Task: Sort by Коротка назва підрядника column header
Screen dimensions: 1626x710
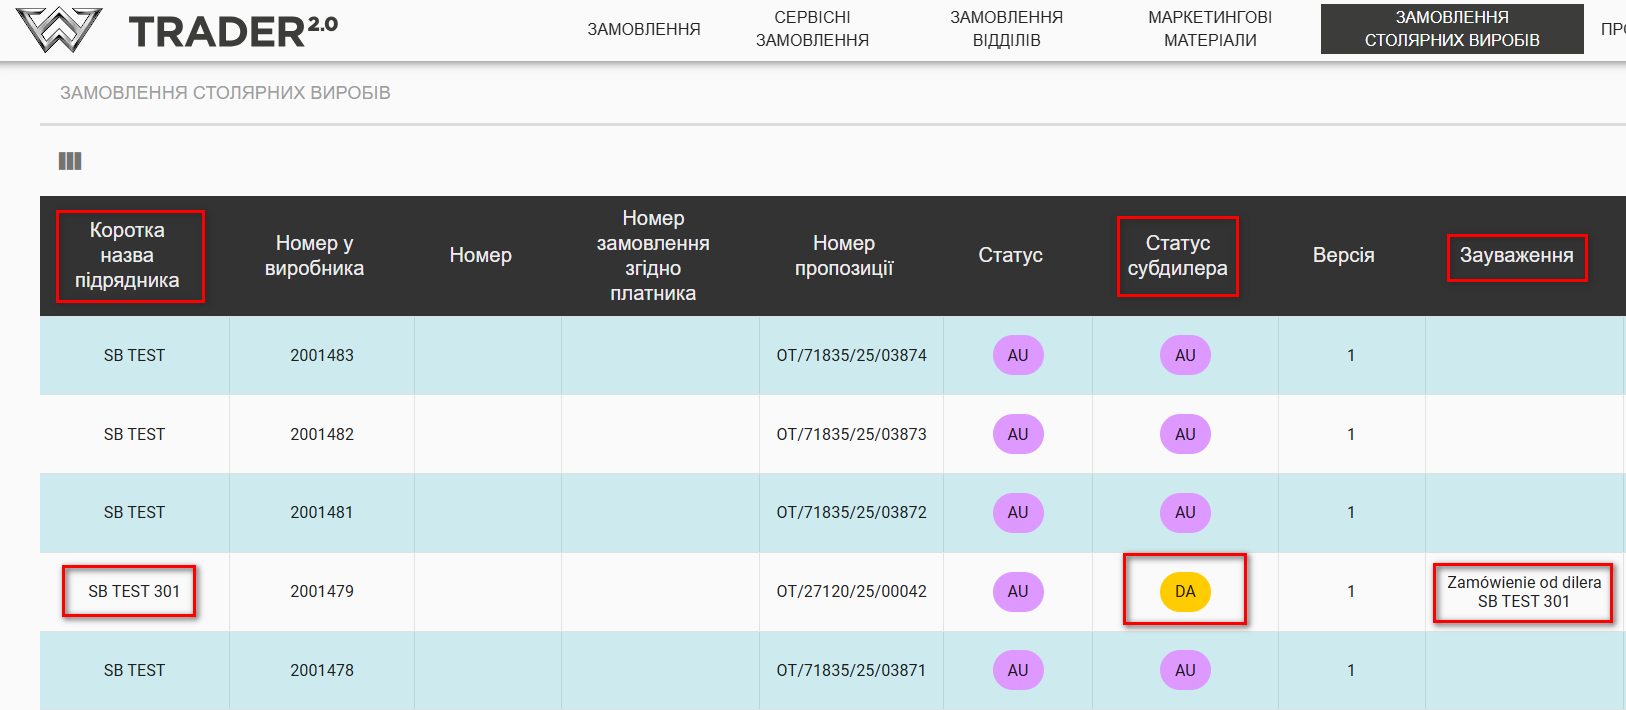Action: point(127,255)
